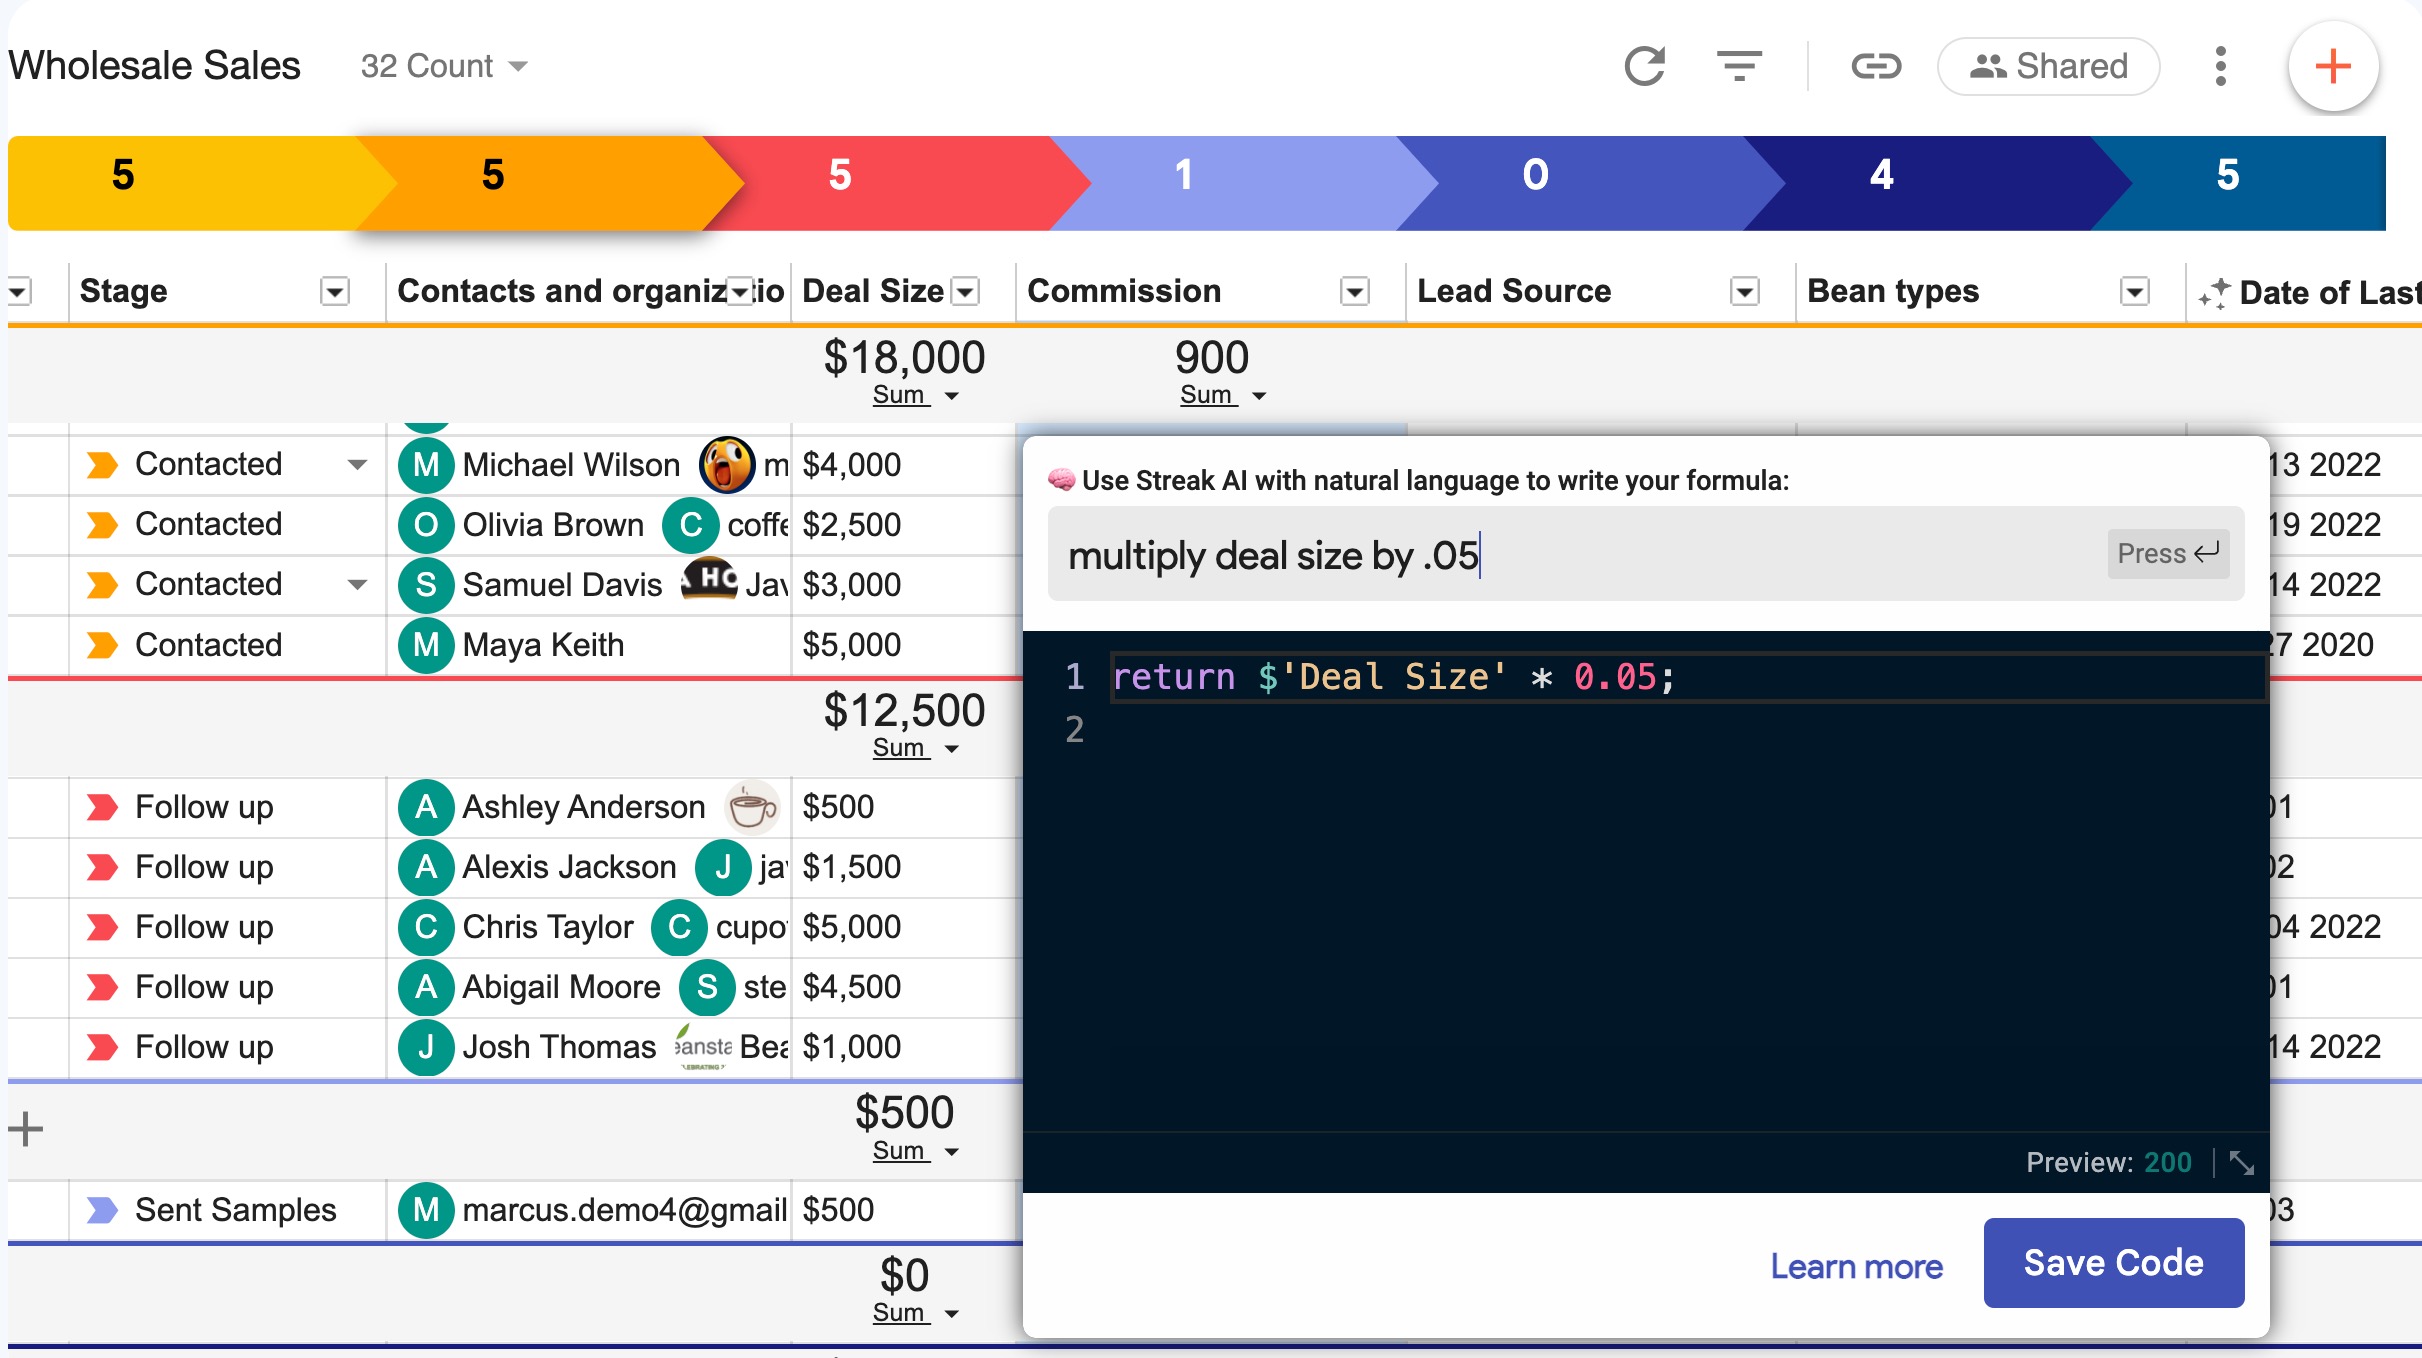
Task: Click the Shared button
Action: tap(2048, 66)
